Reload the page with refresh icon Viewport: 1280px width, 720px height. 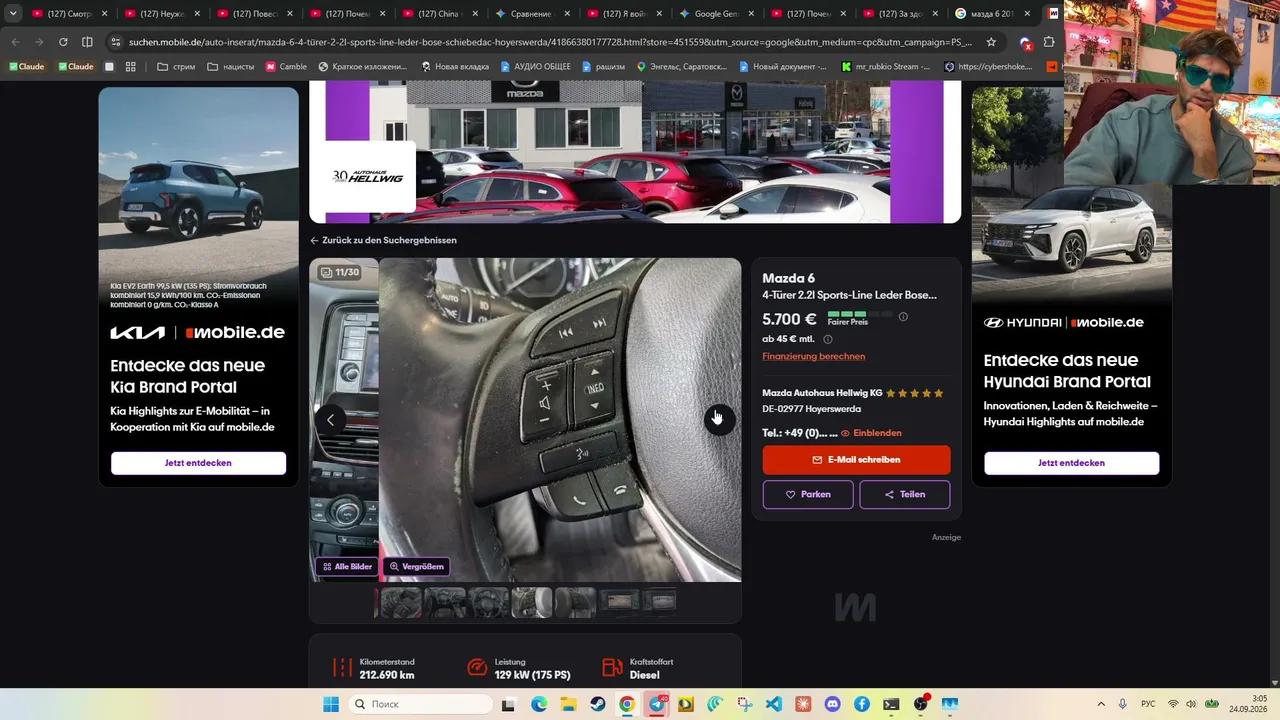coord(63,42)
